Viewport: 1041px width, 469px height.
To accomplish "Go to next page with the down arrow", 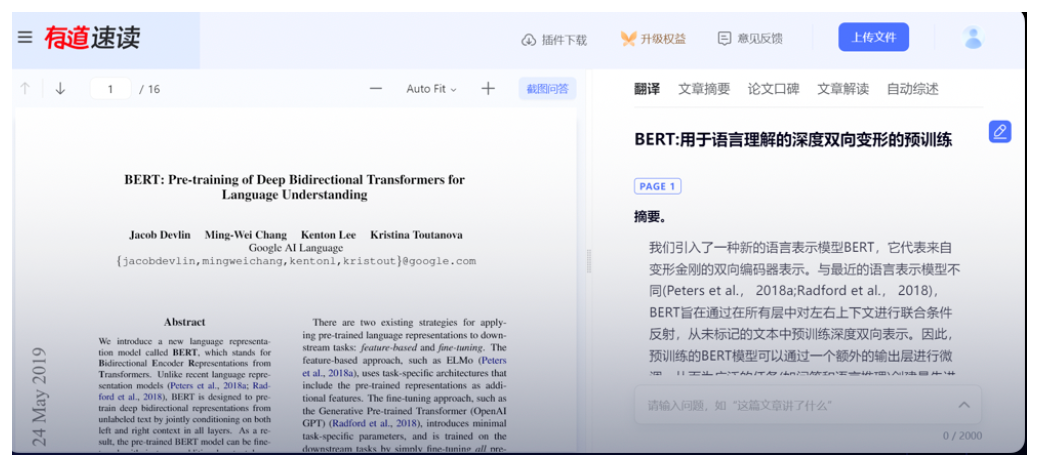I will pos(60,88).
